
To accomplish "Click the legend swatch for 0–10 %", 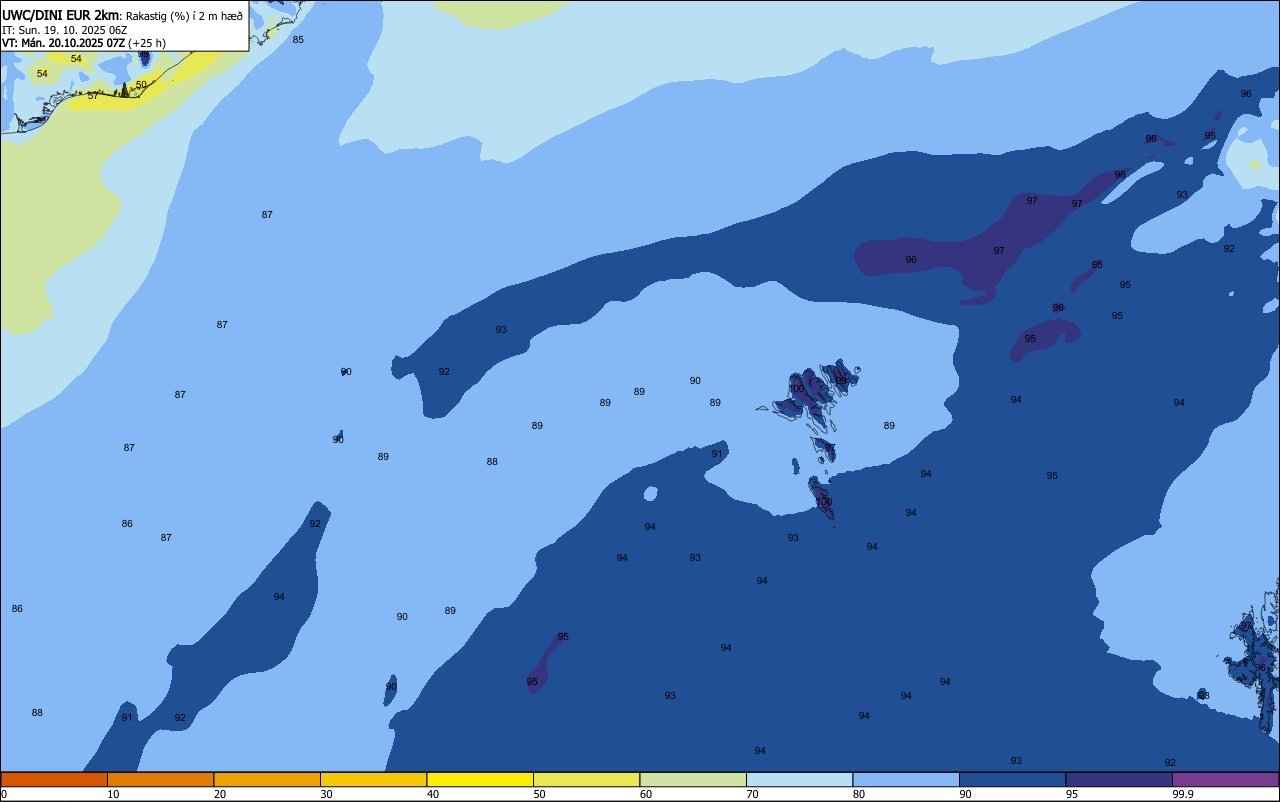I will 54,779.
